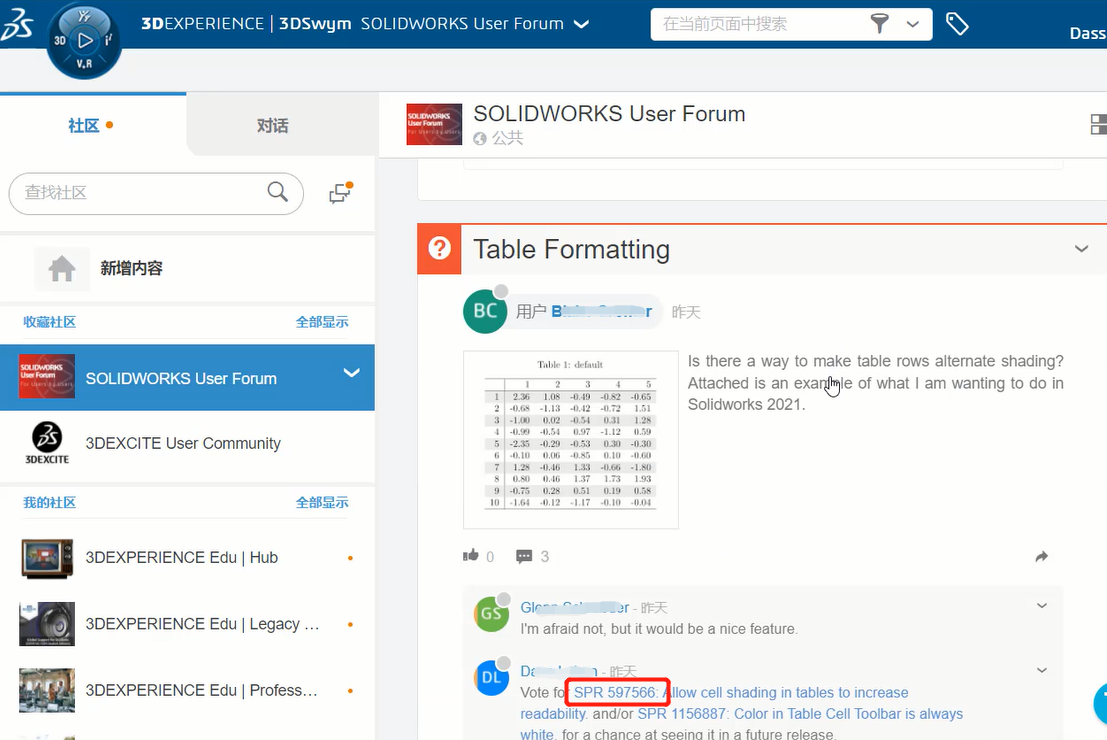The width and height of the screenshot is (1107, 740).
Task: Like the Table Formatting post
Action: tap(471, 556)
